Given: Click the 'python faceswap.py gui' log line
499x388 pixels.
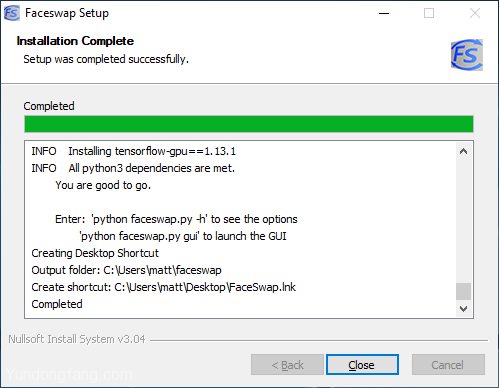Looking at the screenshot, I should pyautogui.click(x=183, y=236).
